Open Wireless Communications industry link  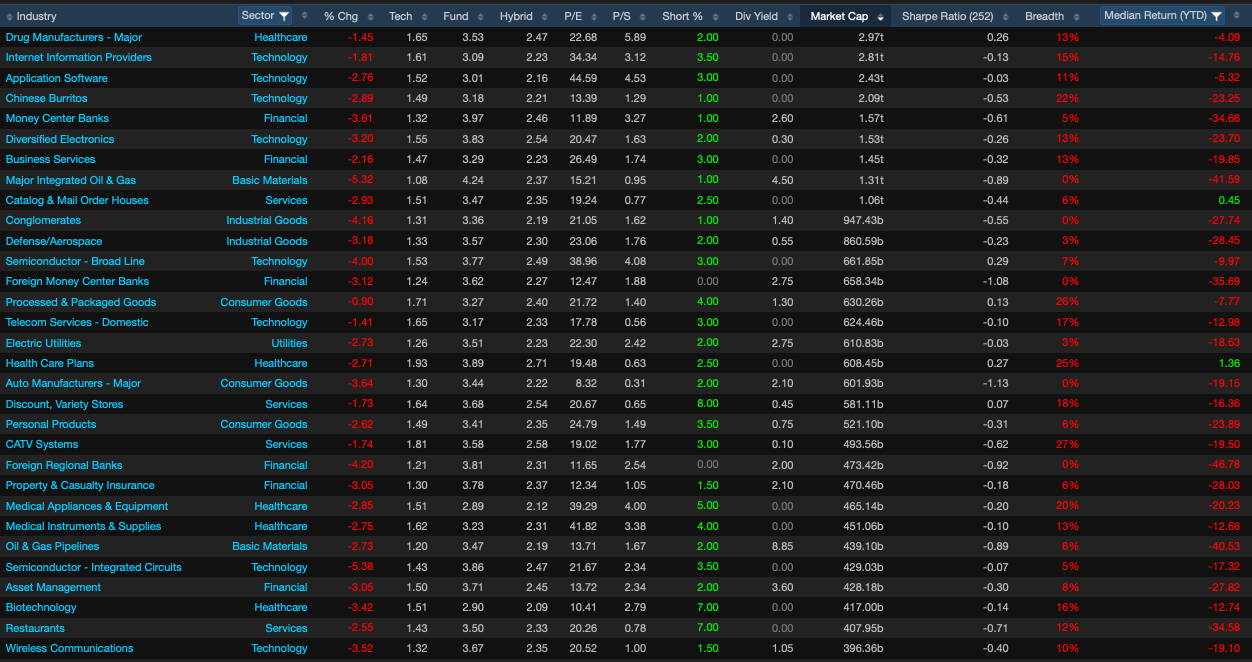click(70, 648)
